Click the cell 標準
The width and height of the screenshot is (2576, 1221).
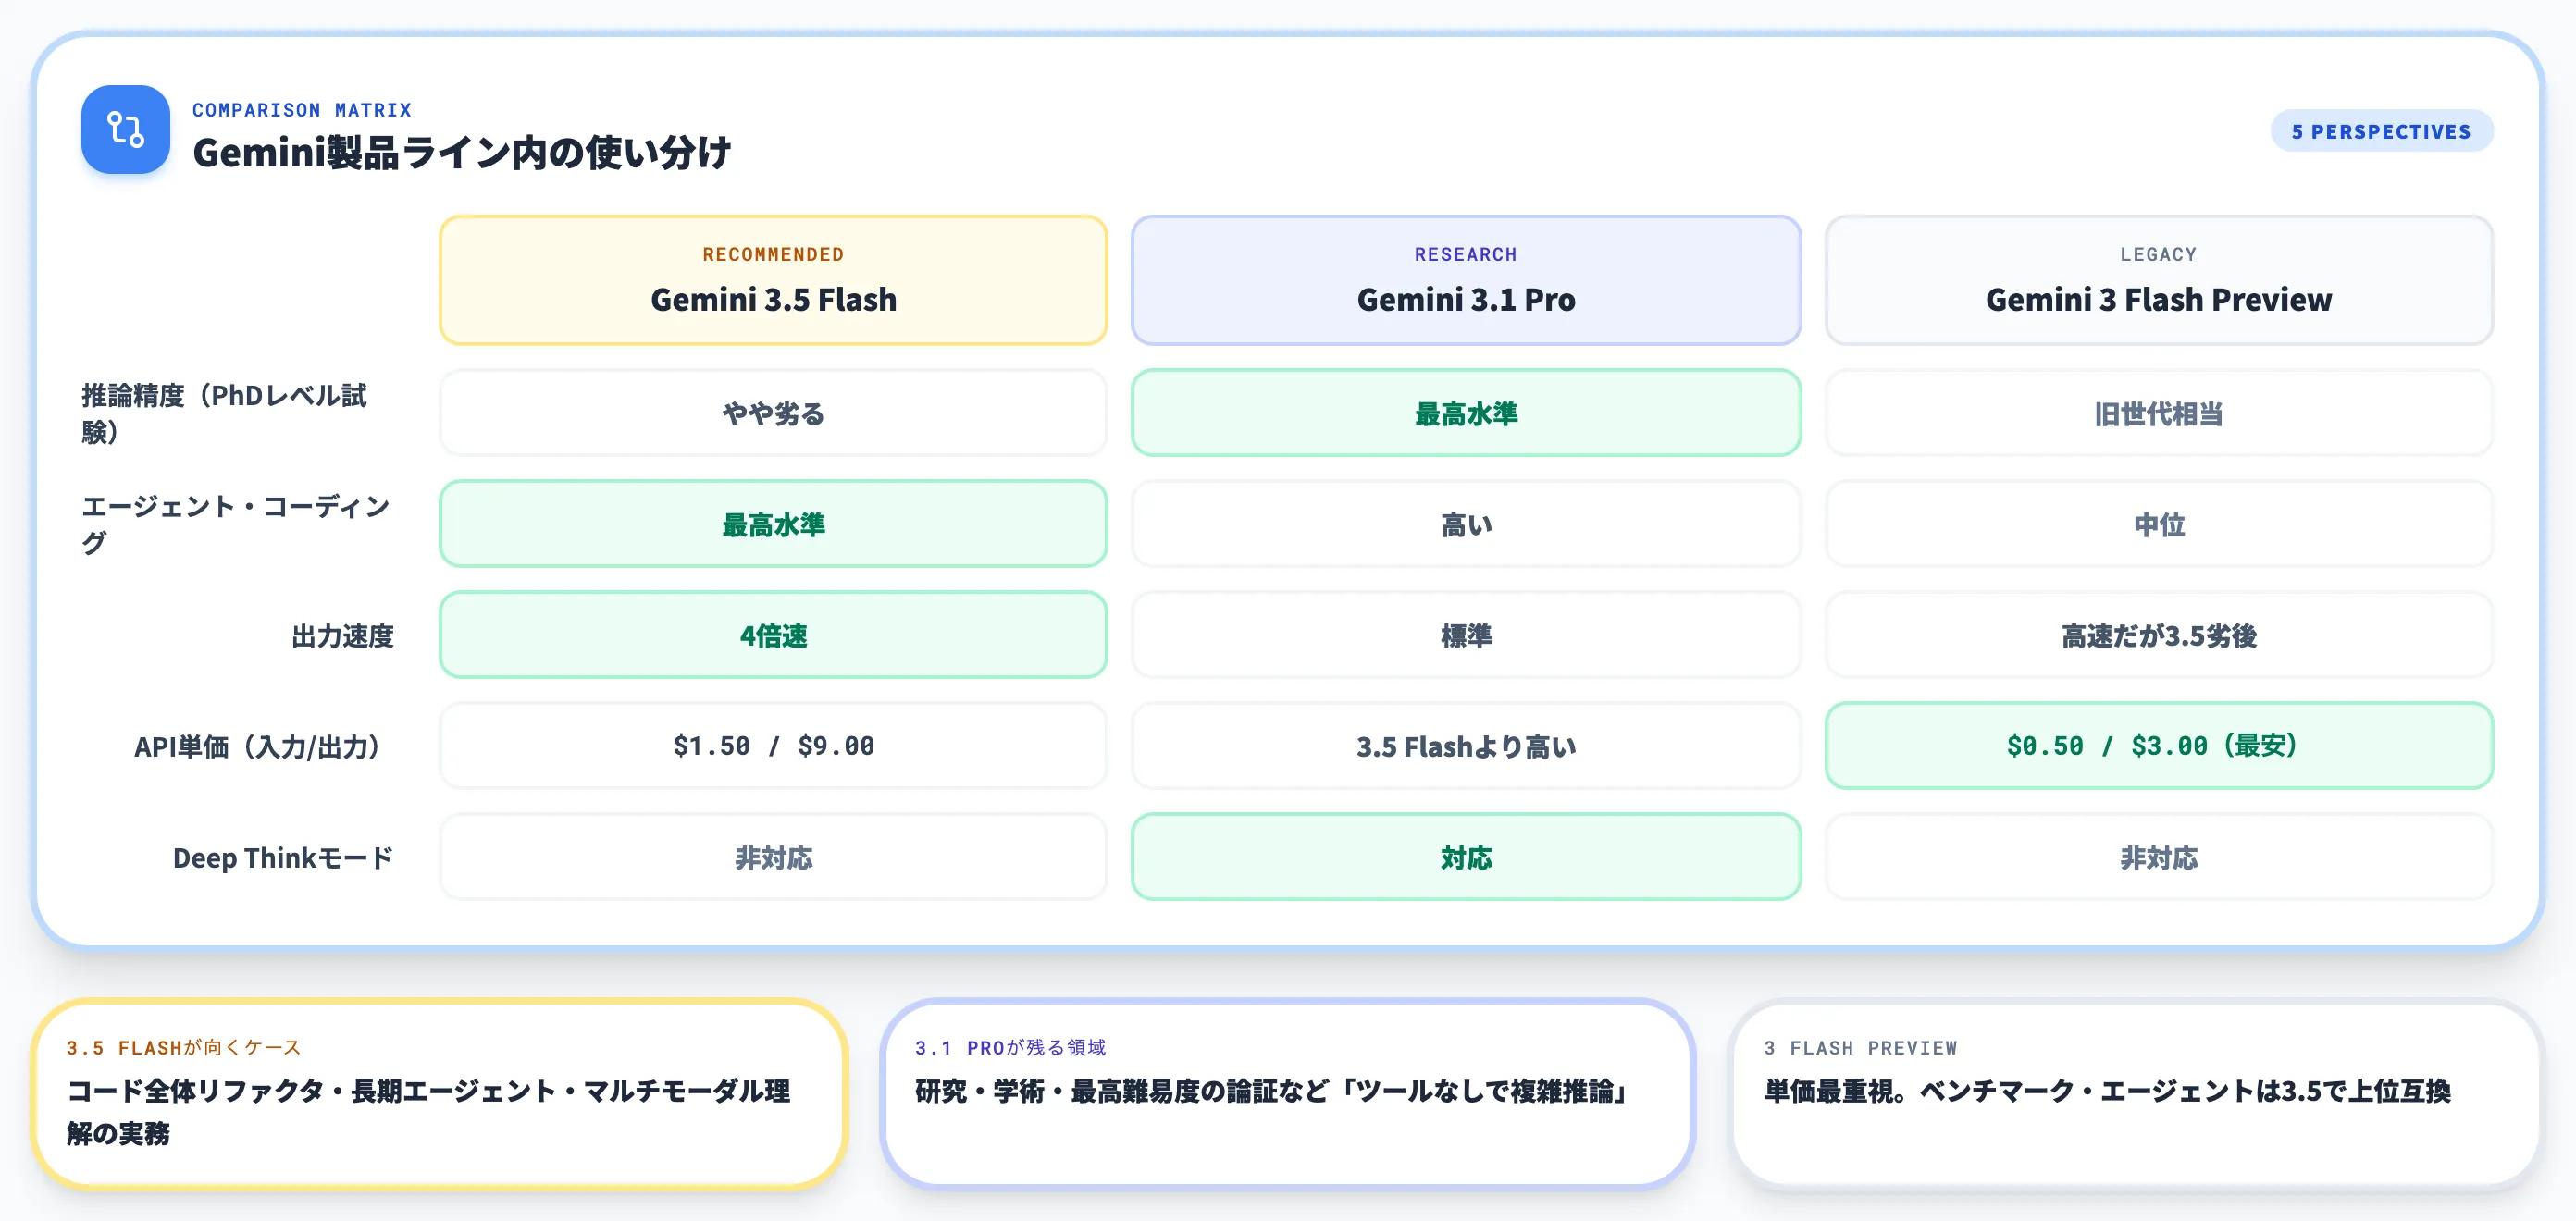[x=1465, y=635]
